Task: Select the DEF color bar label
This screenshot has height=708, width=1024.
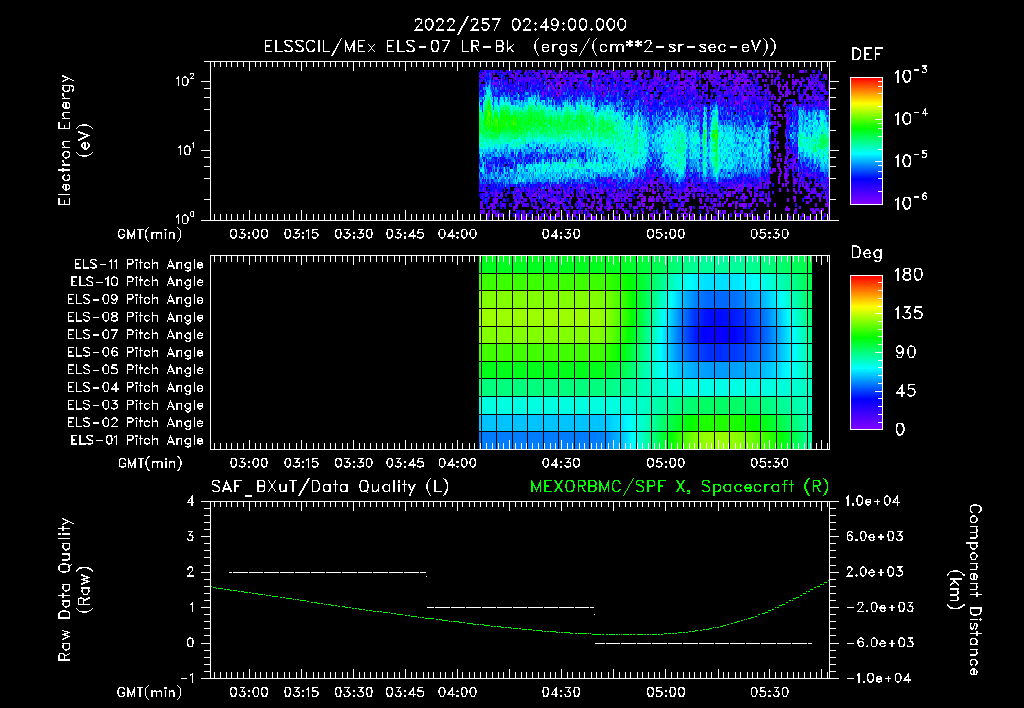Action: coord(866,55)
